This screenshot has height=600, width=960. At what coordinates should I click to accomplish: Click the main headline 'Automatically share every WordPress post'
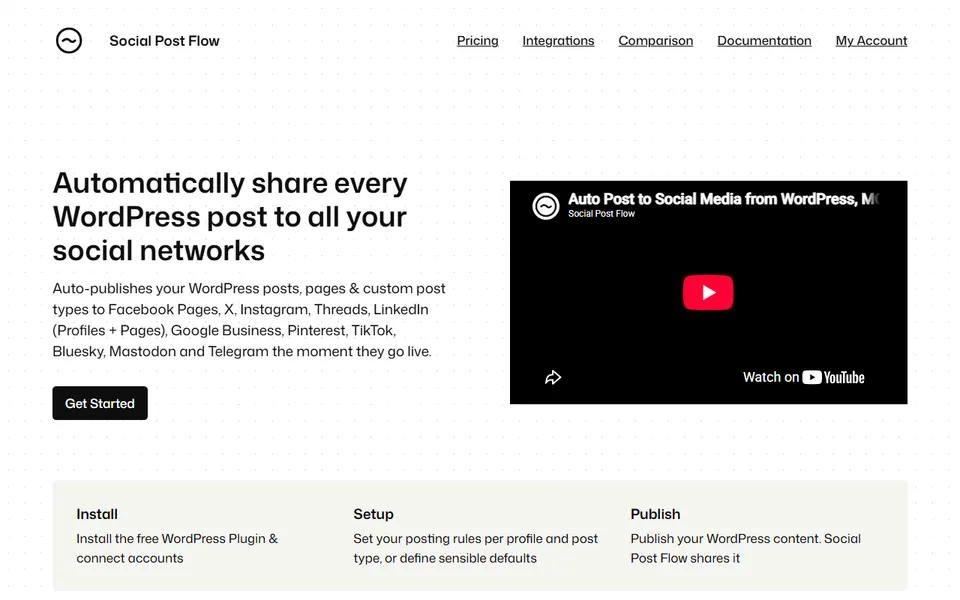coord(230,217)
